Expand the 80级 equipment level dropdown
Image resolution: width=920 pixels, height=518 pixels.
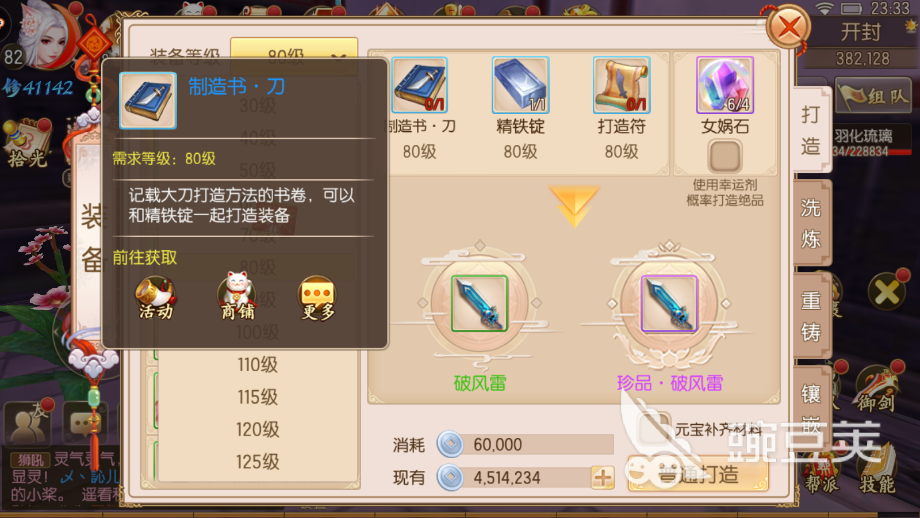click(x=294, y=55)
